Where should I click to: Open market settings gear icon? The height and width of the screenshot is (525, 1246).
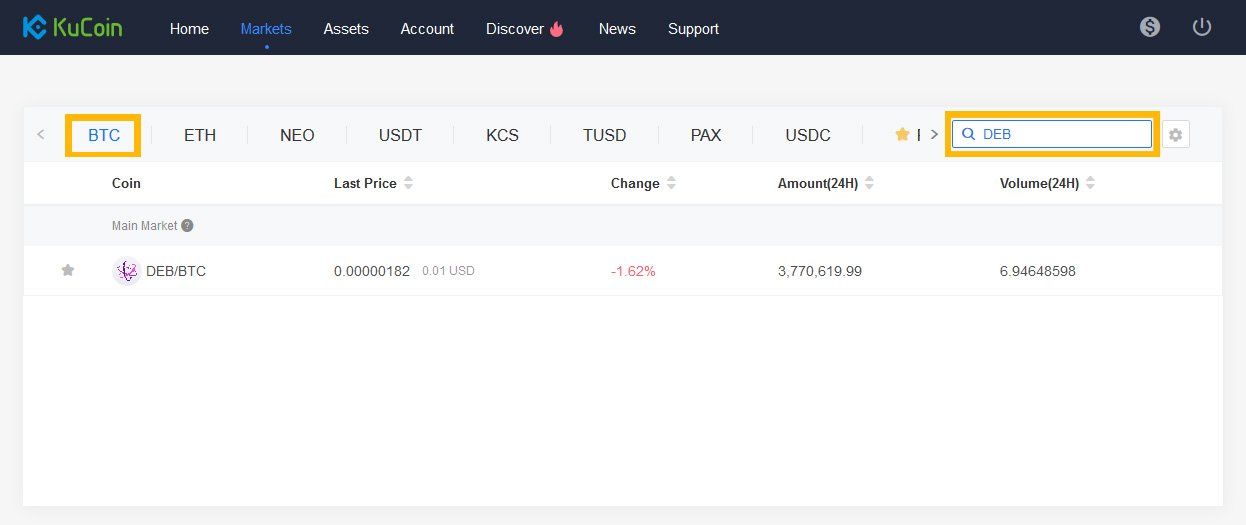coord(1176,134)
